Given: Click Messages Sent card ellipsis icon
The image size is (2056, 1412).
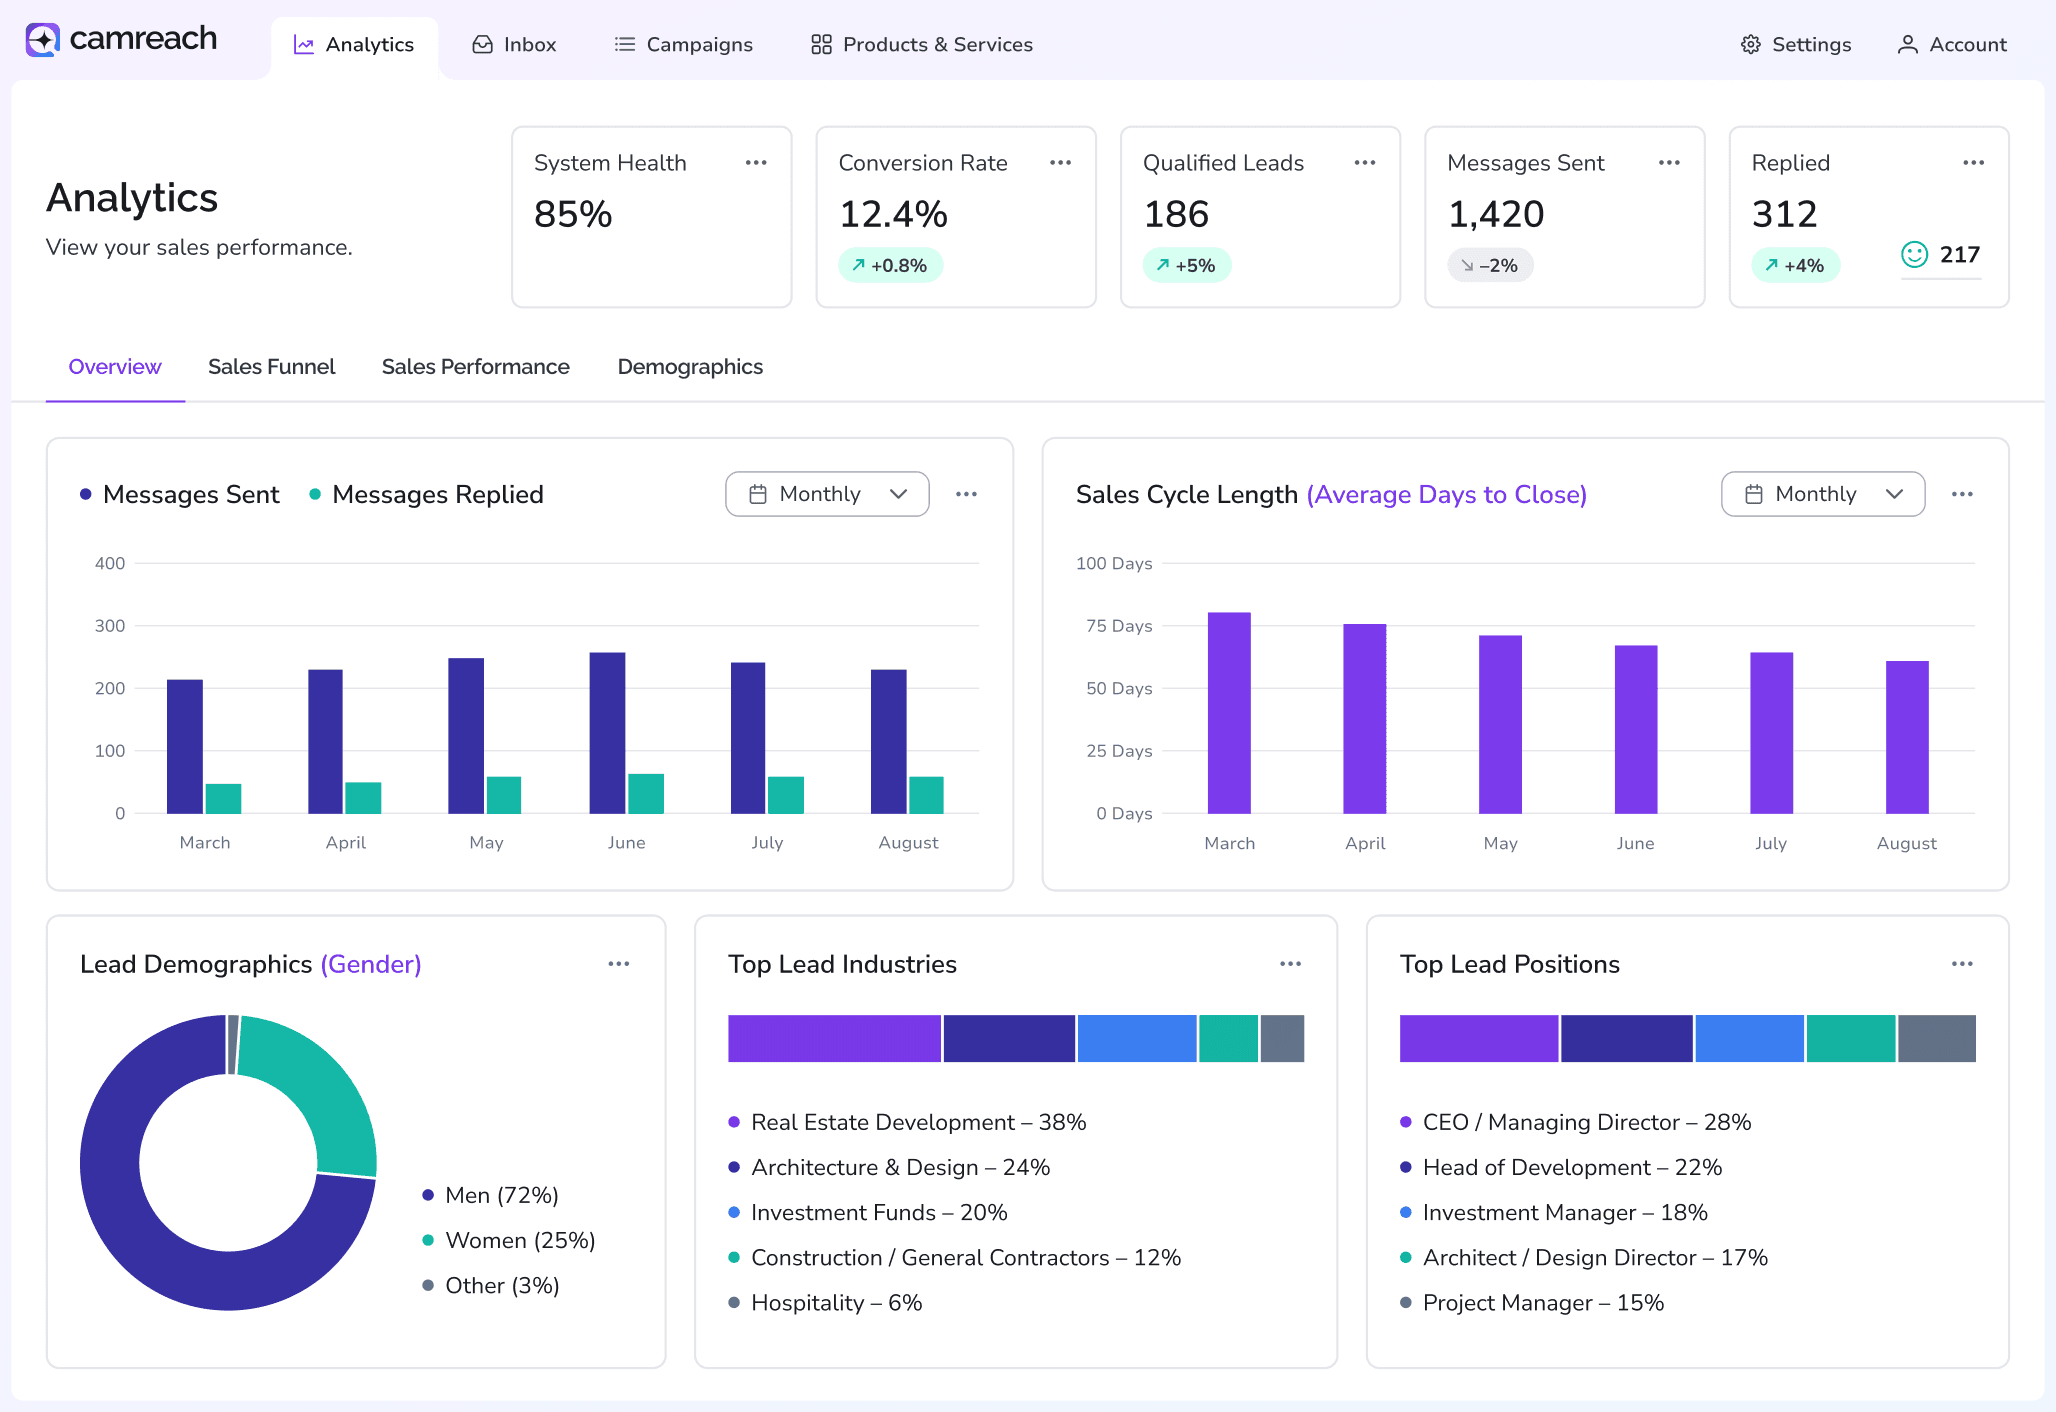Looking at the screenshot, I should tap(1668, 163).
